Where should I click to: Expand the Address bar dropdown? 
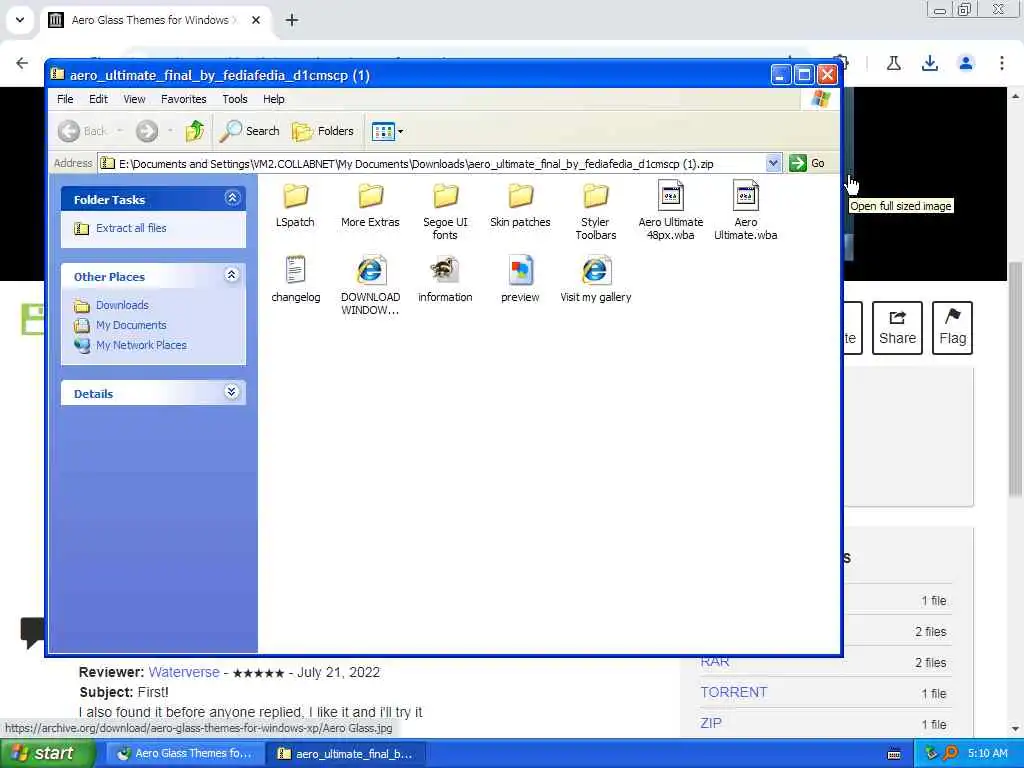pyautogui.click(x=773, y=163)
